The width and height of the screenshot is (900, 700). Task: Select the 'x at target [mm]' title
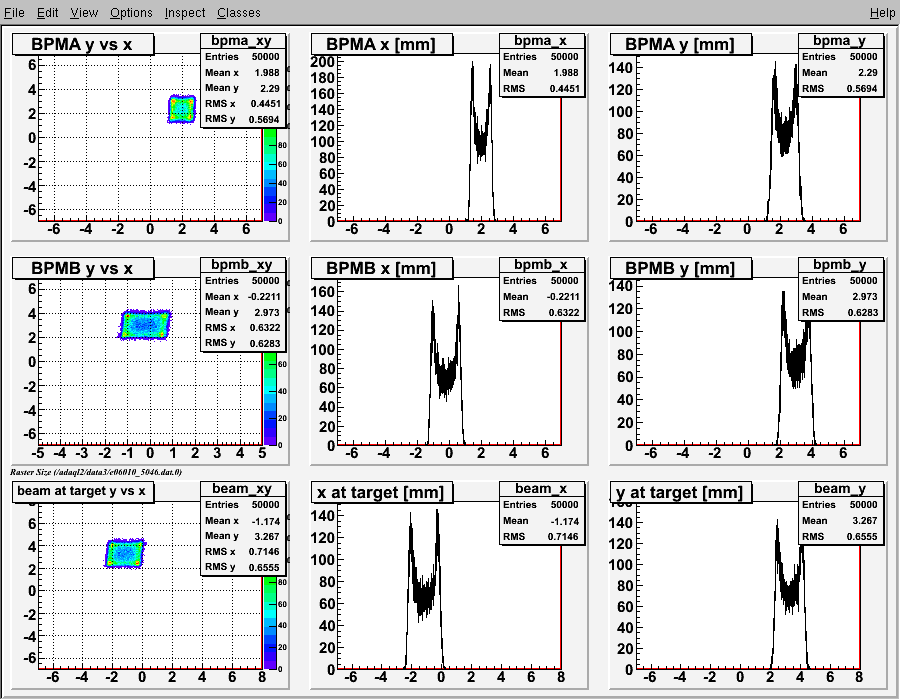coord(382,492)
